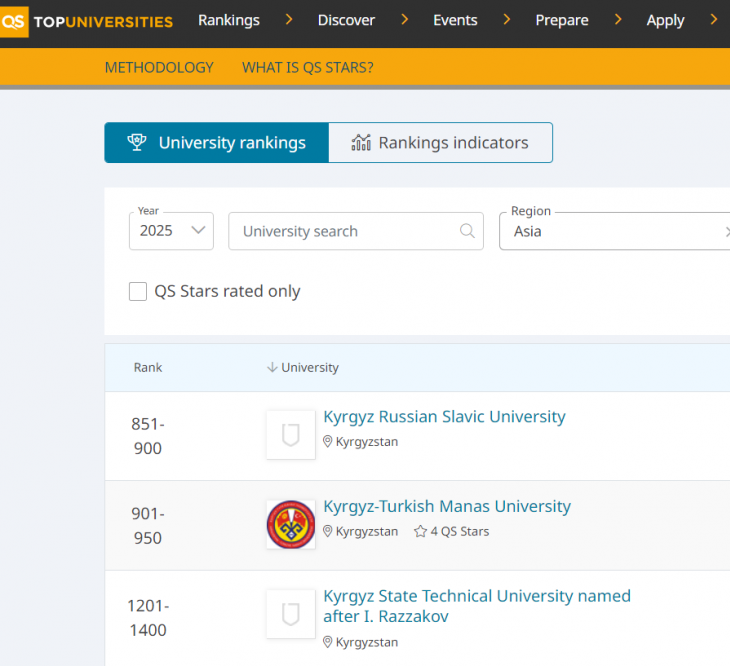Click the magnifier icon in University search
This screenshot has width=730, height=666.
[467, 231]
